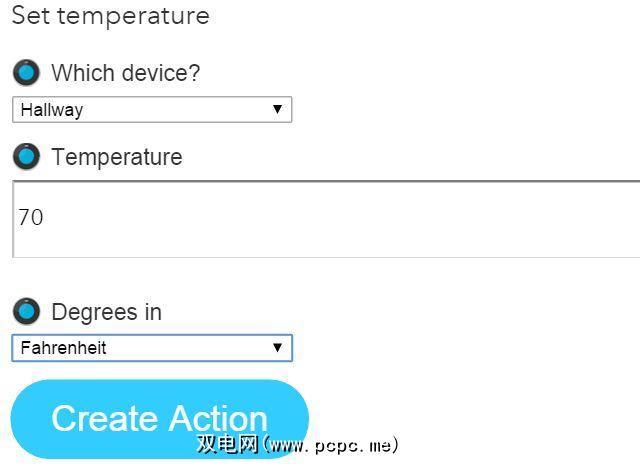
Task: Click the arrow on the Hallway dropdown
Action: (277, 110)
